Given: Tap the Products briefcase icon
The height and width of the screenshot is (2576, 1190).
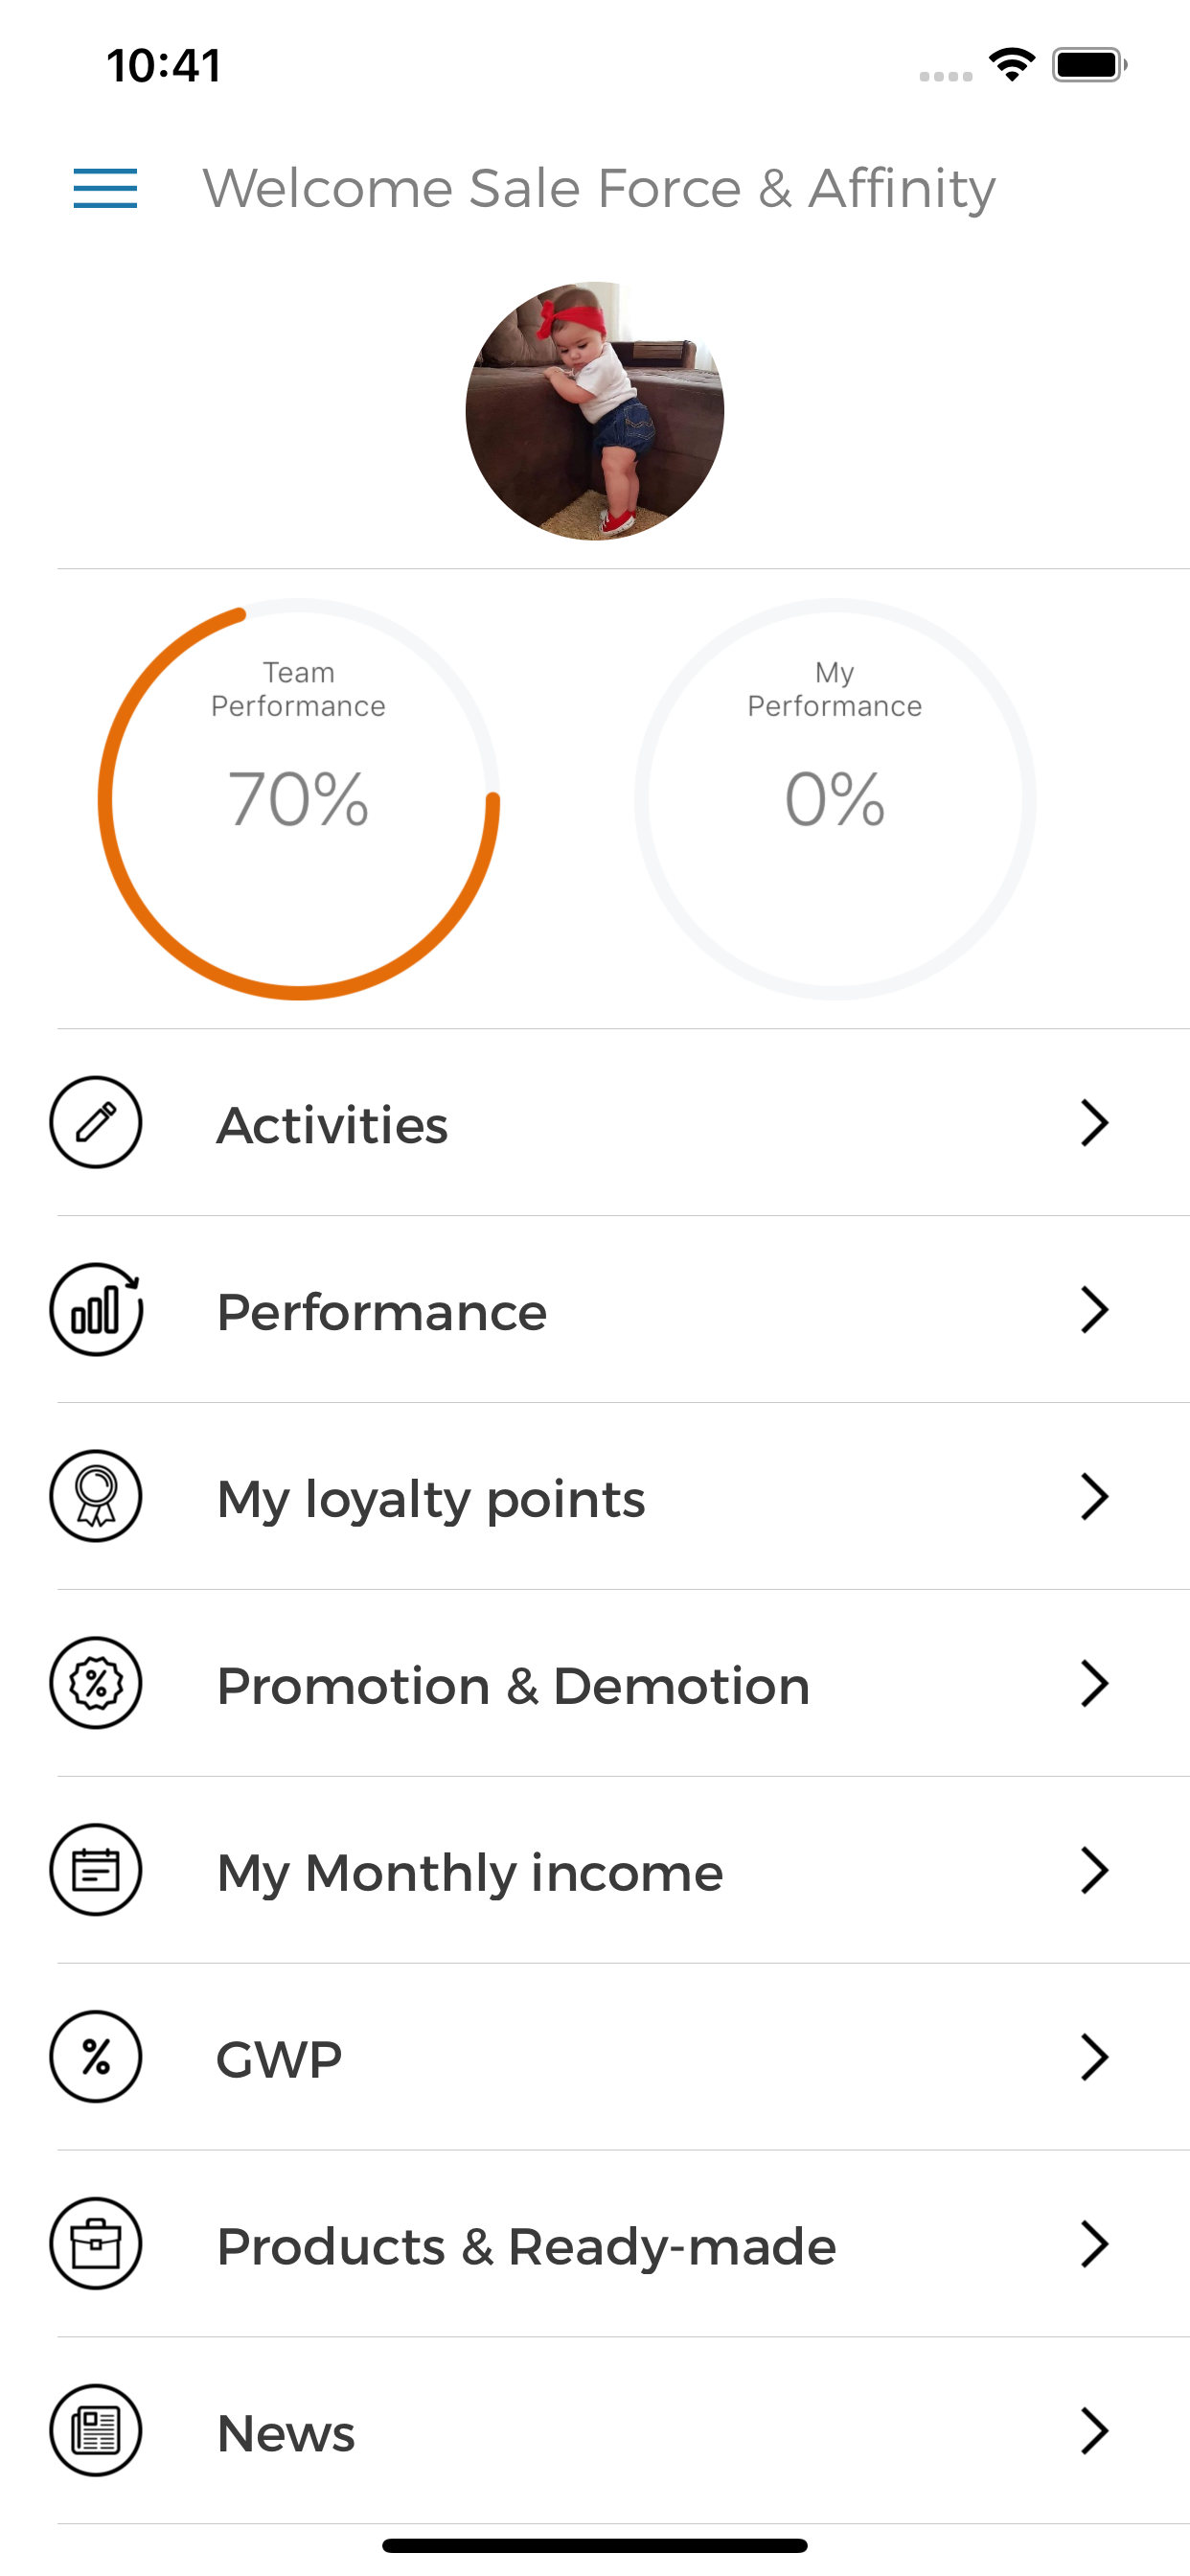Looking at the screenshot, I should coord(96,2244).
